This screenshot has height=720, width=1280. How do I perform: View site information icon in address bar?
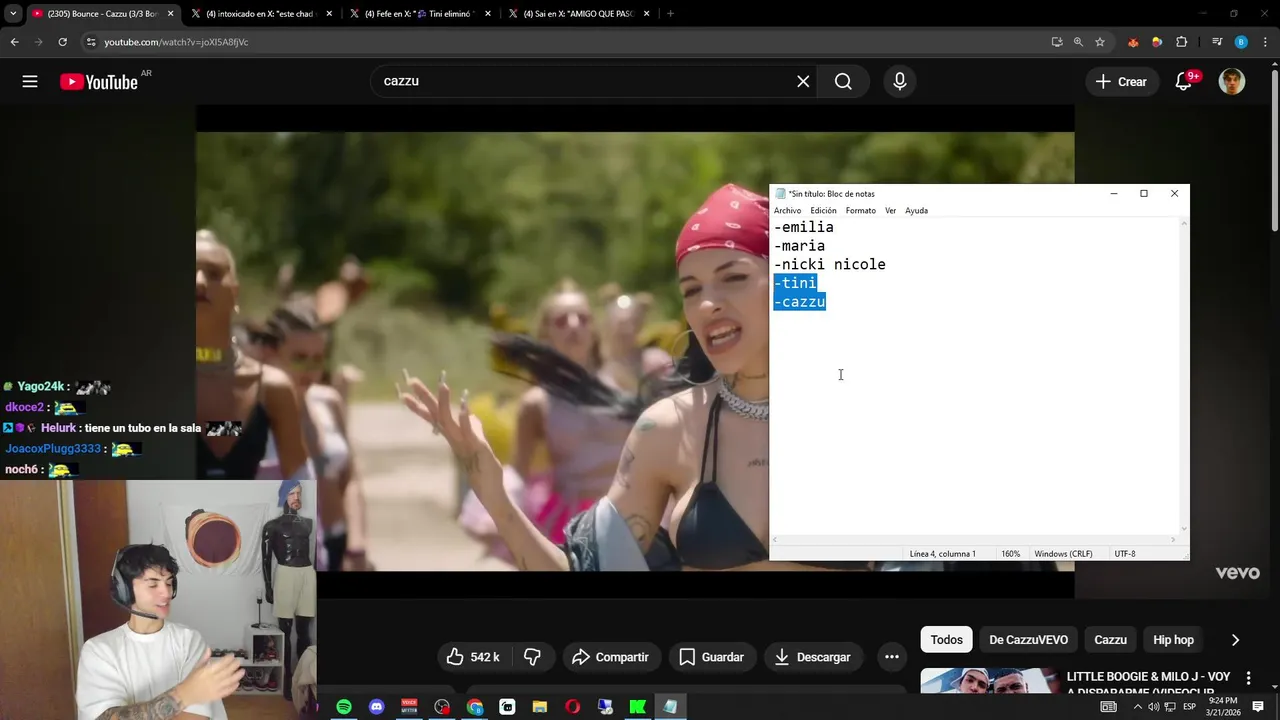tap(91, 42)
